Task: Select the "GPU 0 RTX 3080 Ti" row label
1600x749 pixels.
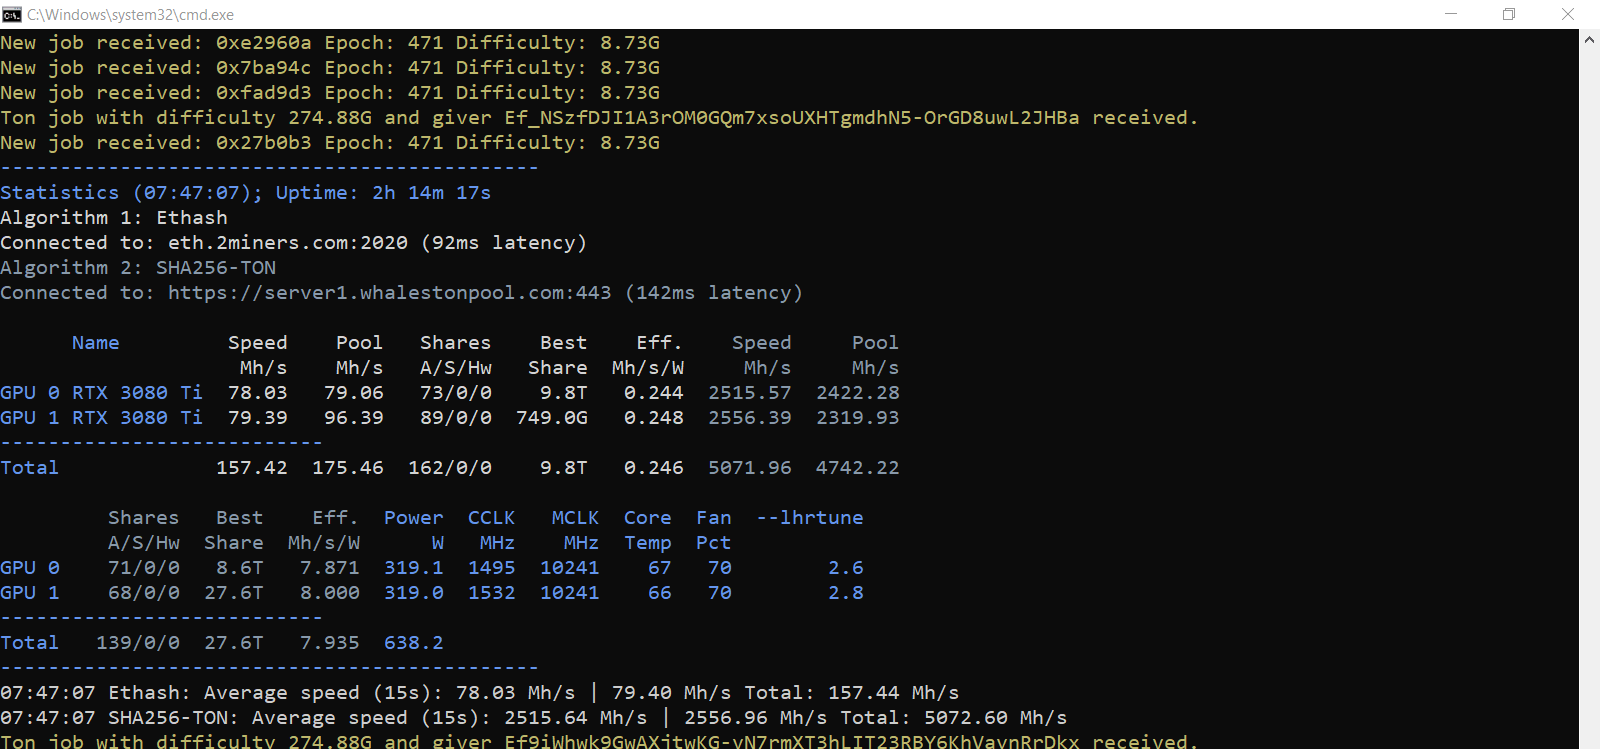Action: (101, 393)
